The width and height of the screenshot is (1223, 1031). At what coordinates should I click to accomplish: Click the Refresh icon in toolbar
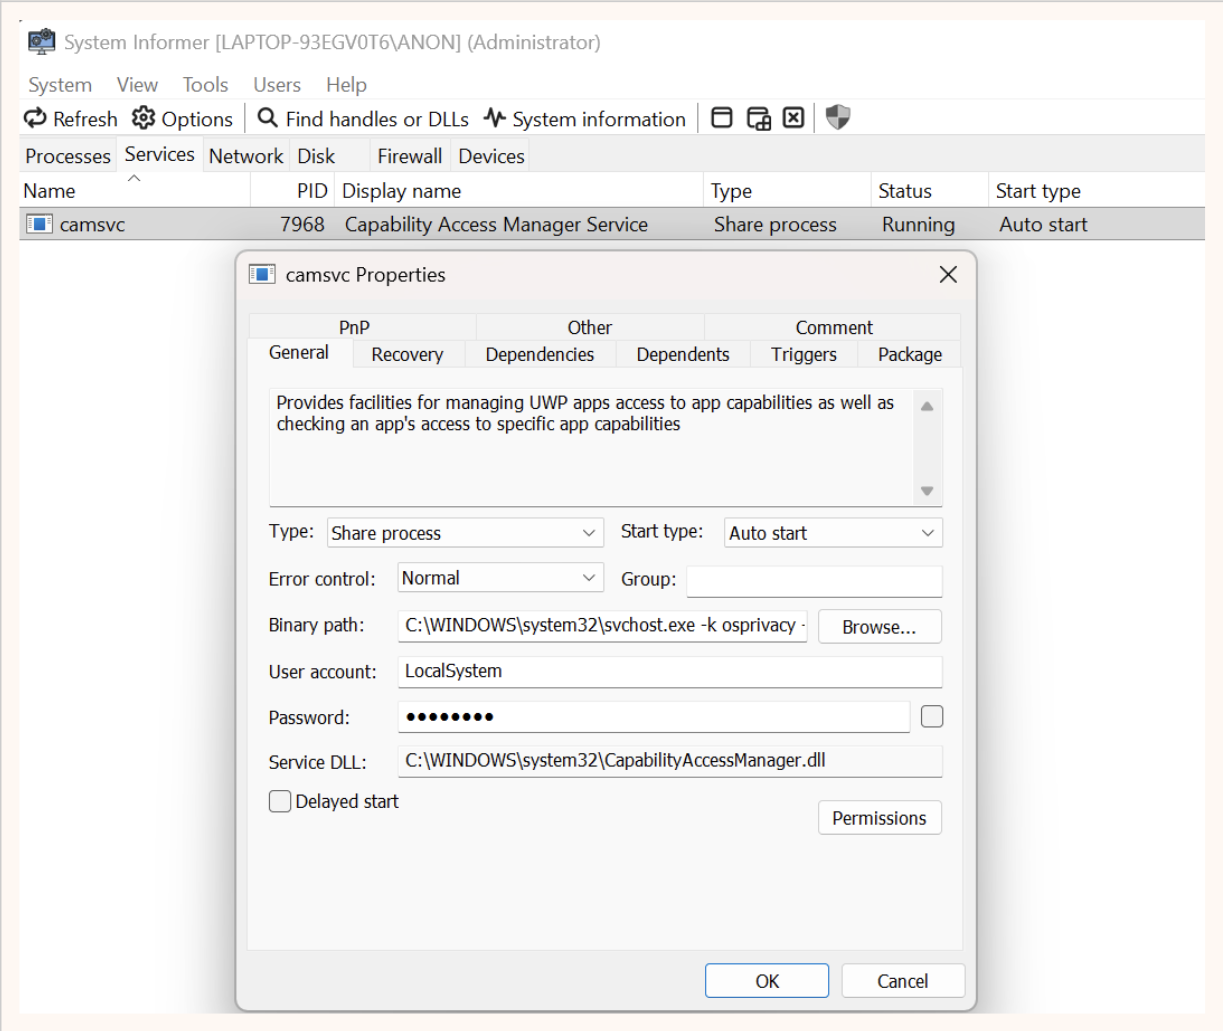[x=36, y=118]
